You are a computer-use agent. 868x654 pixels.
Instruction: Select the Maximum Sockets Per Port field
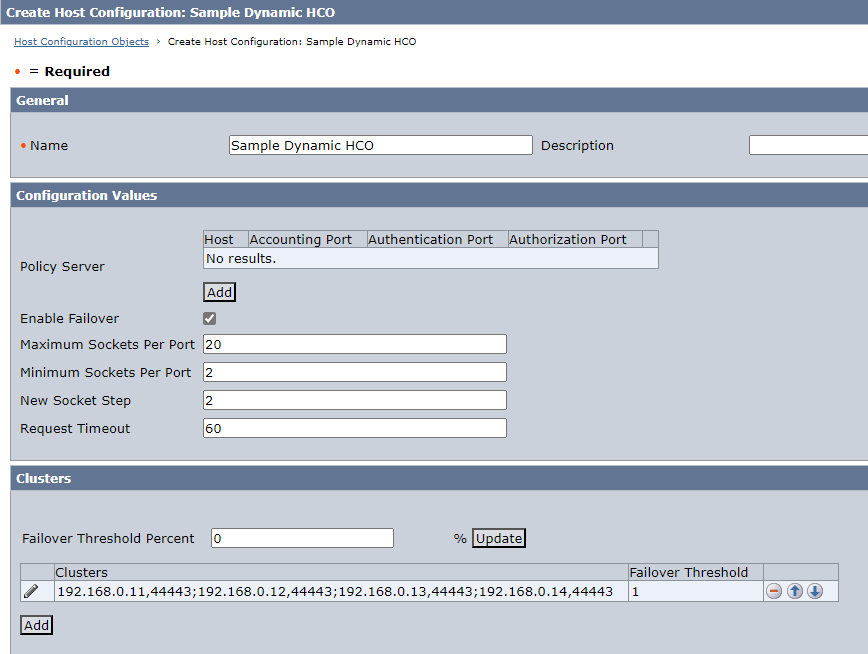[354, 344]
